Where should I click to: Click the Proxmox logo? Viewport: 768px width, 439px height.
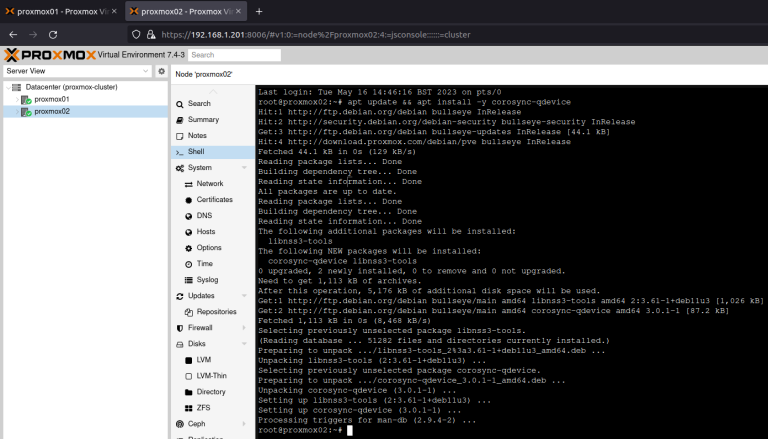pyautogui.click(x=49, y=55)
